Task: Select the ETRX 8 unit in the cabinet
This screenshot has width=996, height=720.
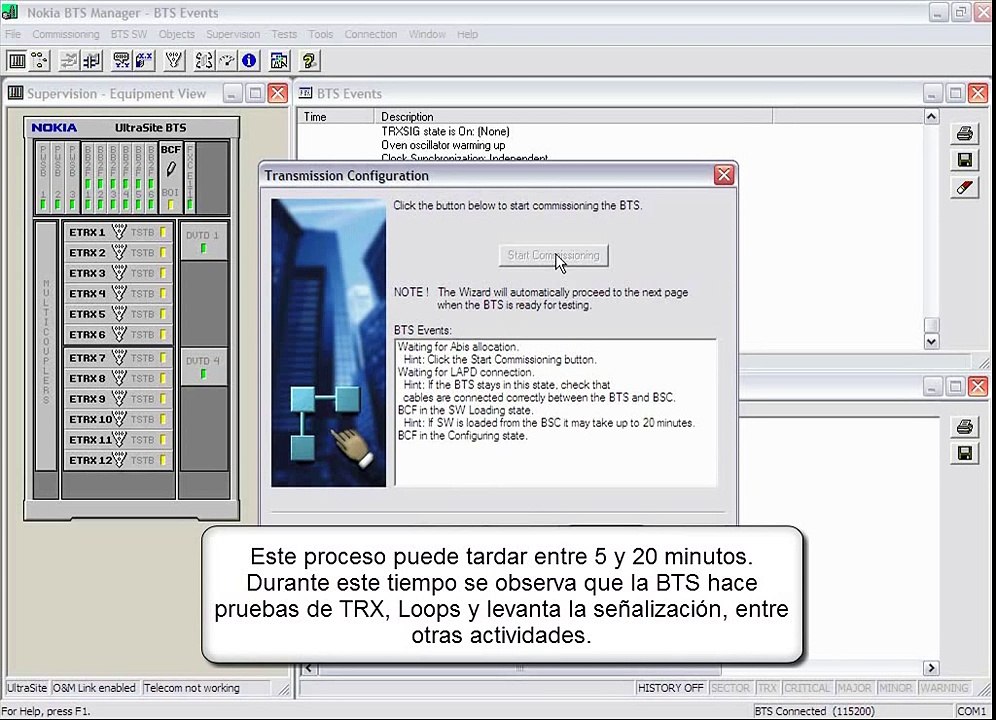Action: (118, 378)
